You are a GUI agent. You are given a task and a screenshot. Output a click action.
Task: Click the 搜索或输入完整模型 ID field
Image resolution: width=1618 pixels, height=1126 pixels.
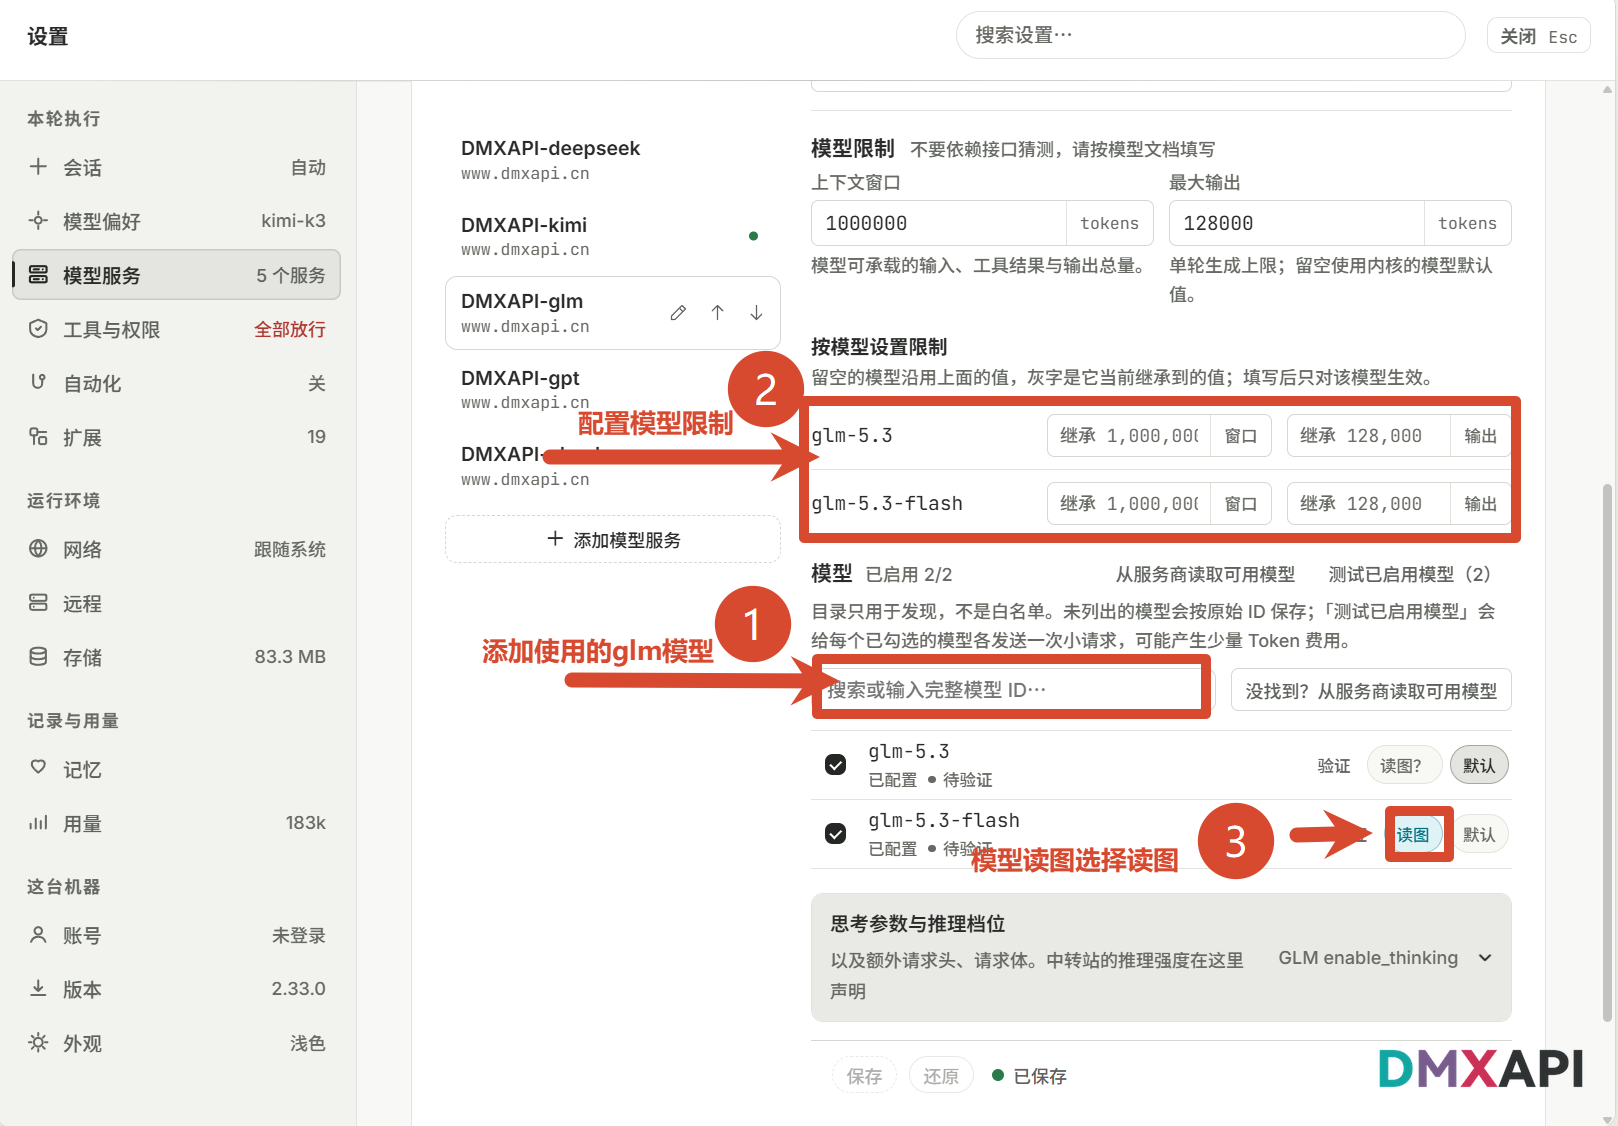coord(1012,690)
